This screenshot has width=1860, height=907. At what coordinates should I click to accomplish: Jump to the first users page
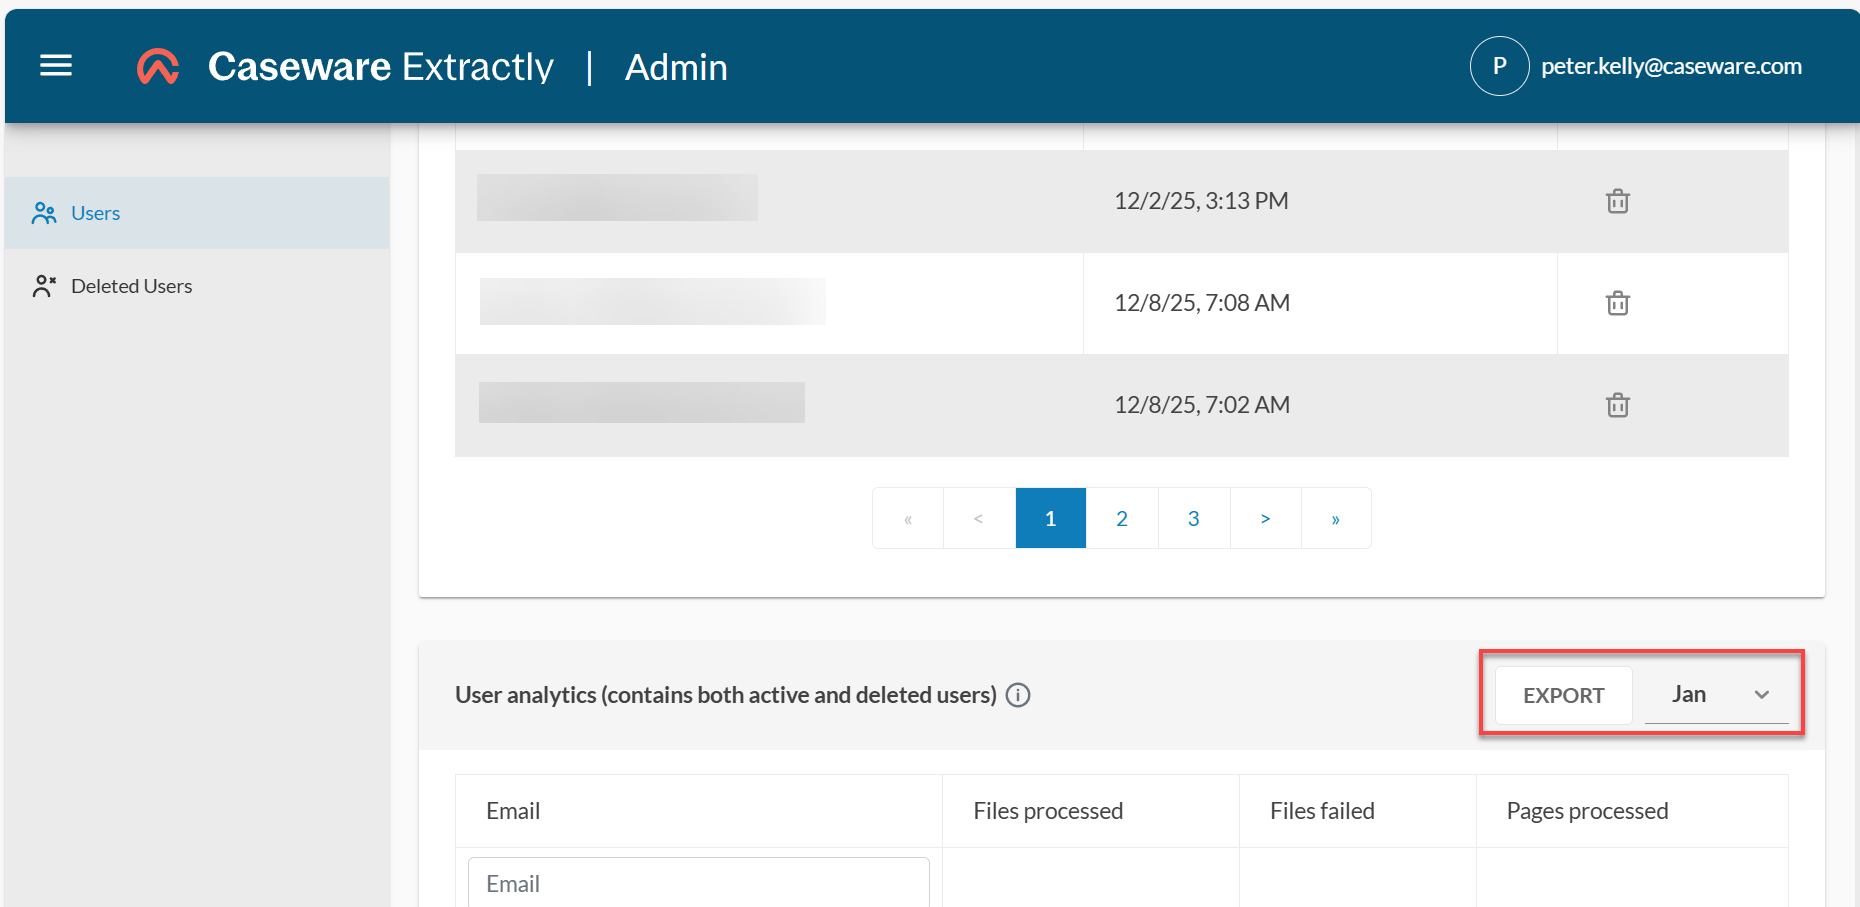click(907, 518)
